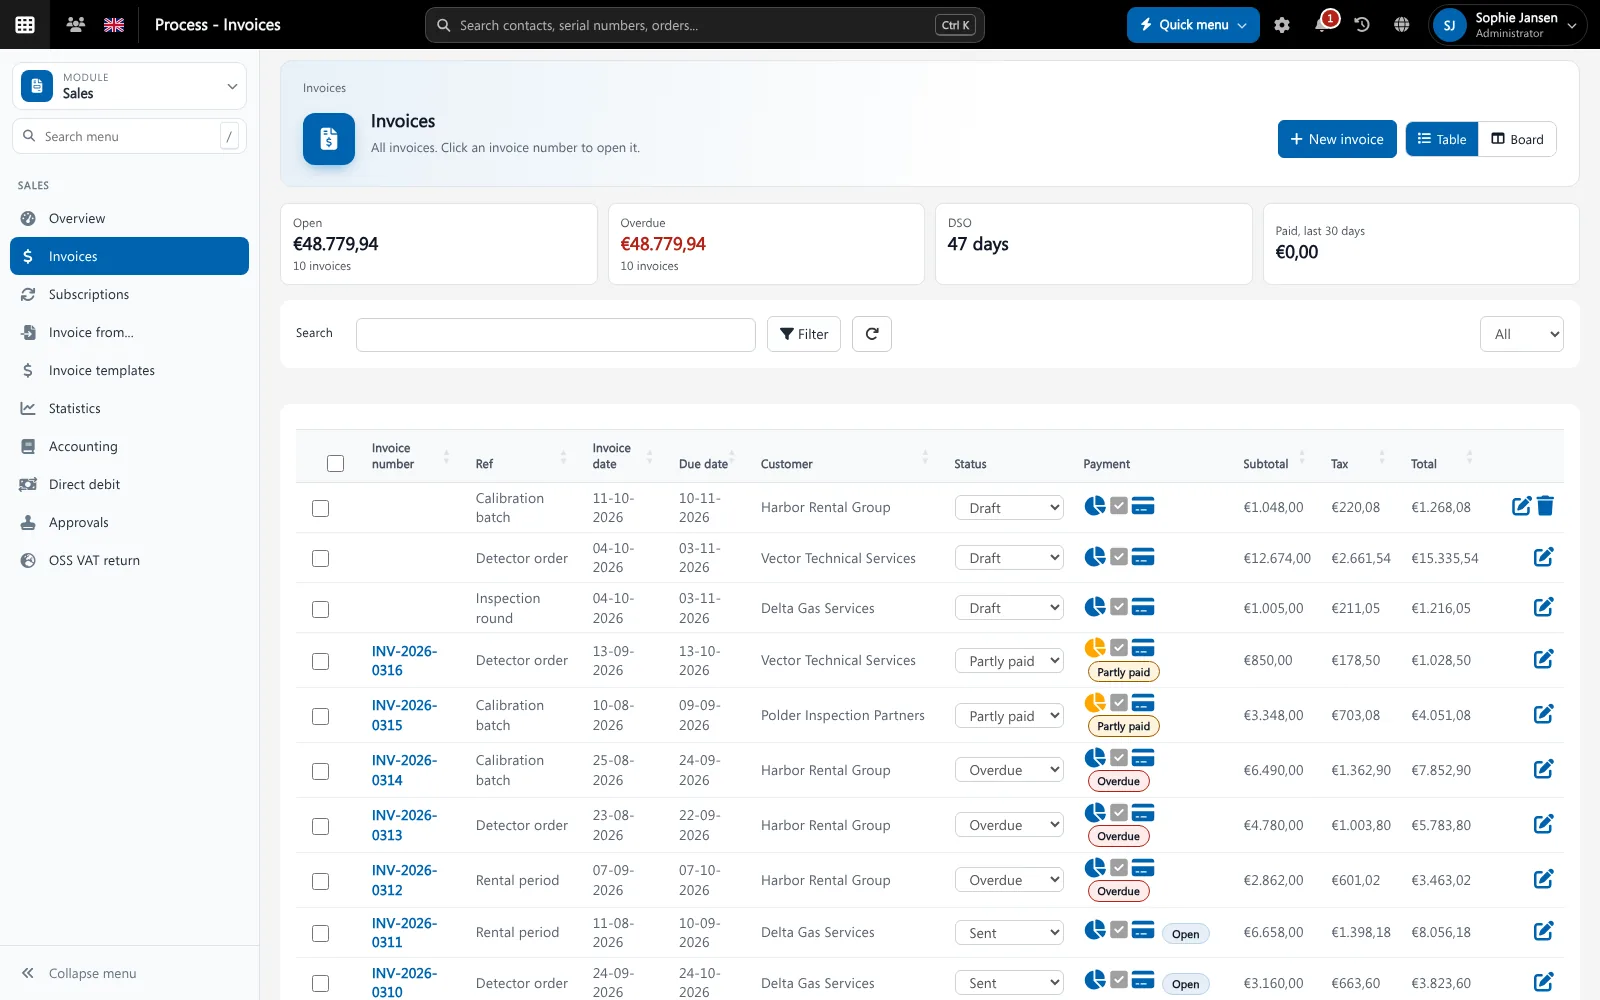Open the All status filter dropdown
Screen dimensions: 1600x1000
pos(1521,334)
